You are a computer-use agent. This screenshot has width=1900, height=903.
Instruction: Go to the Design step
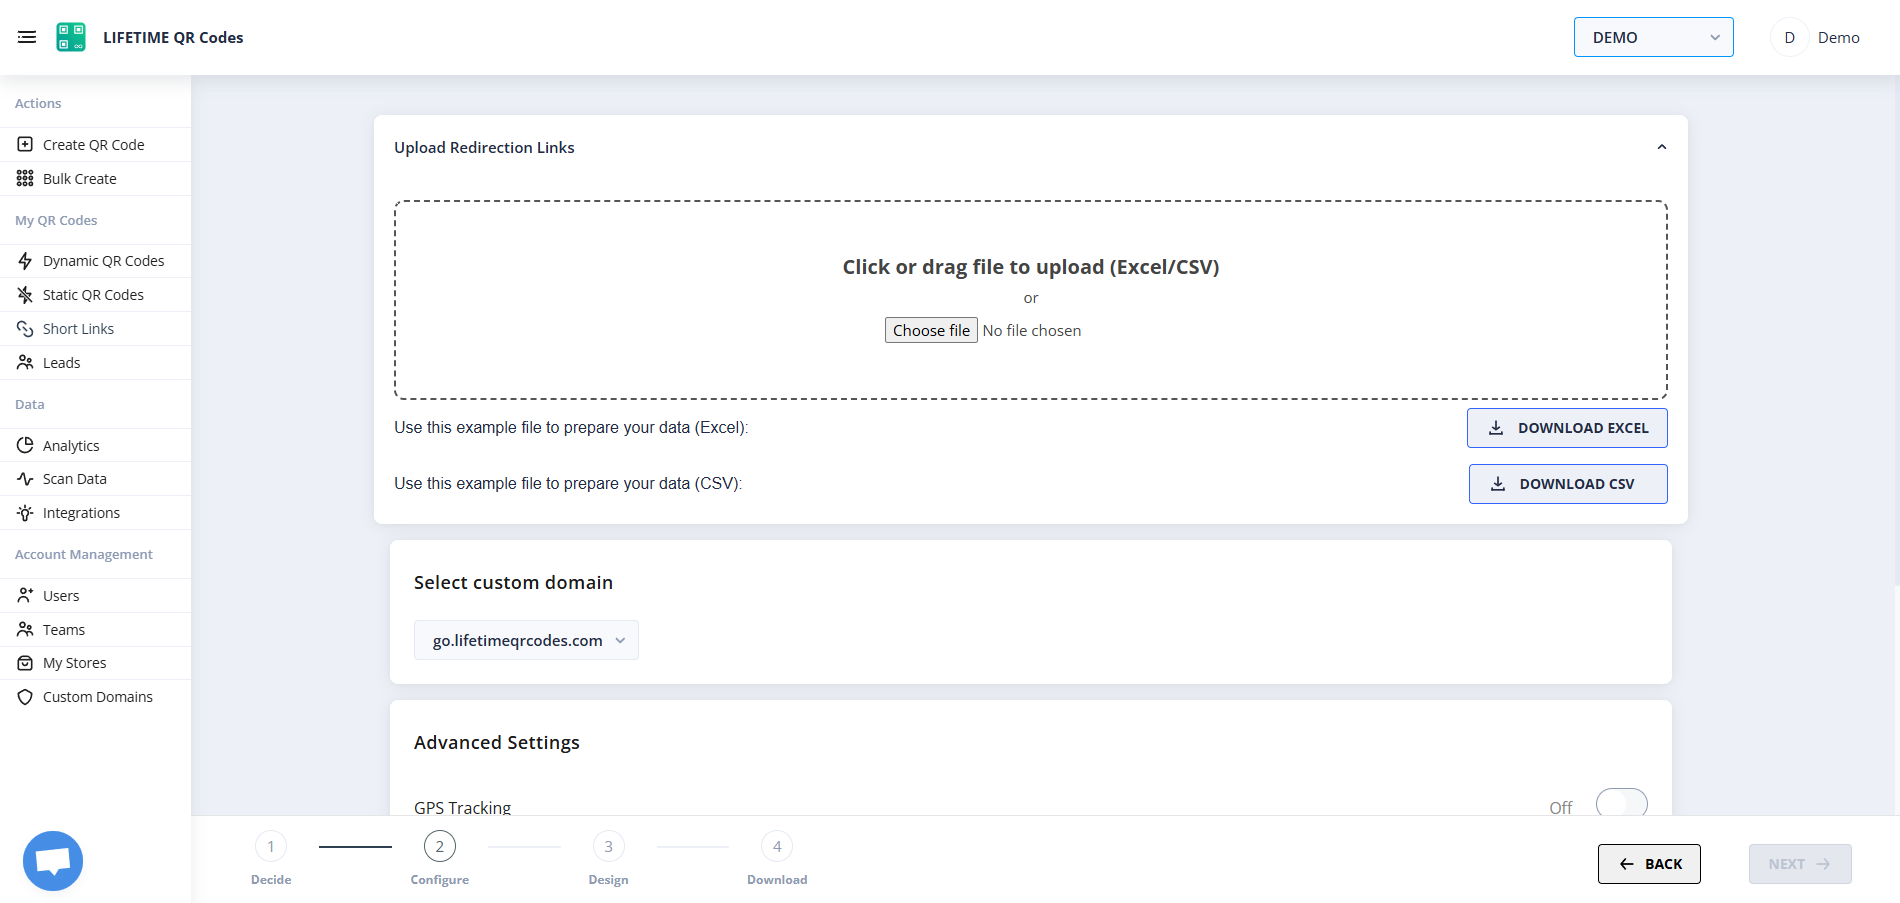[608, 846]
